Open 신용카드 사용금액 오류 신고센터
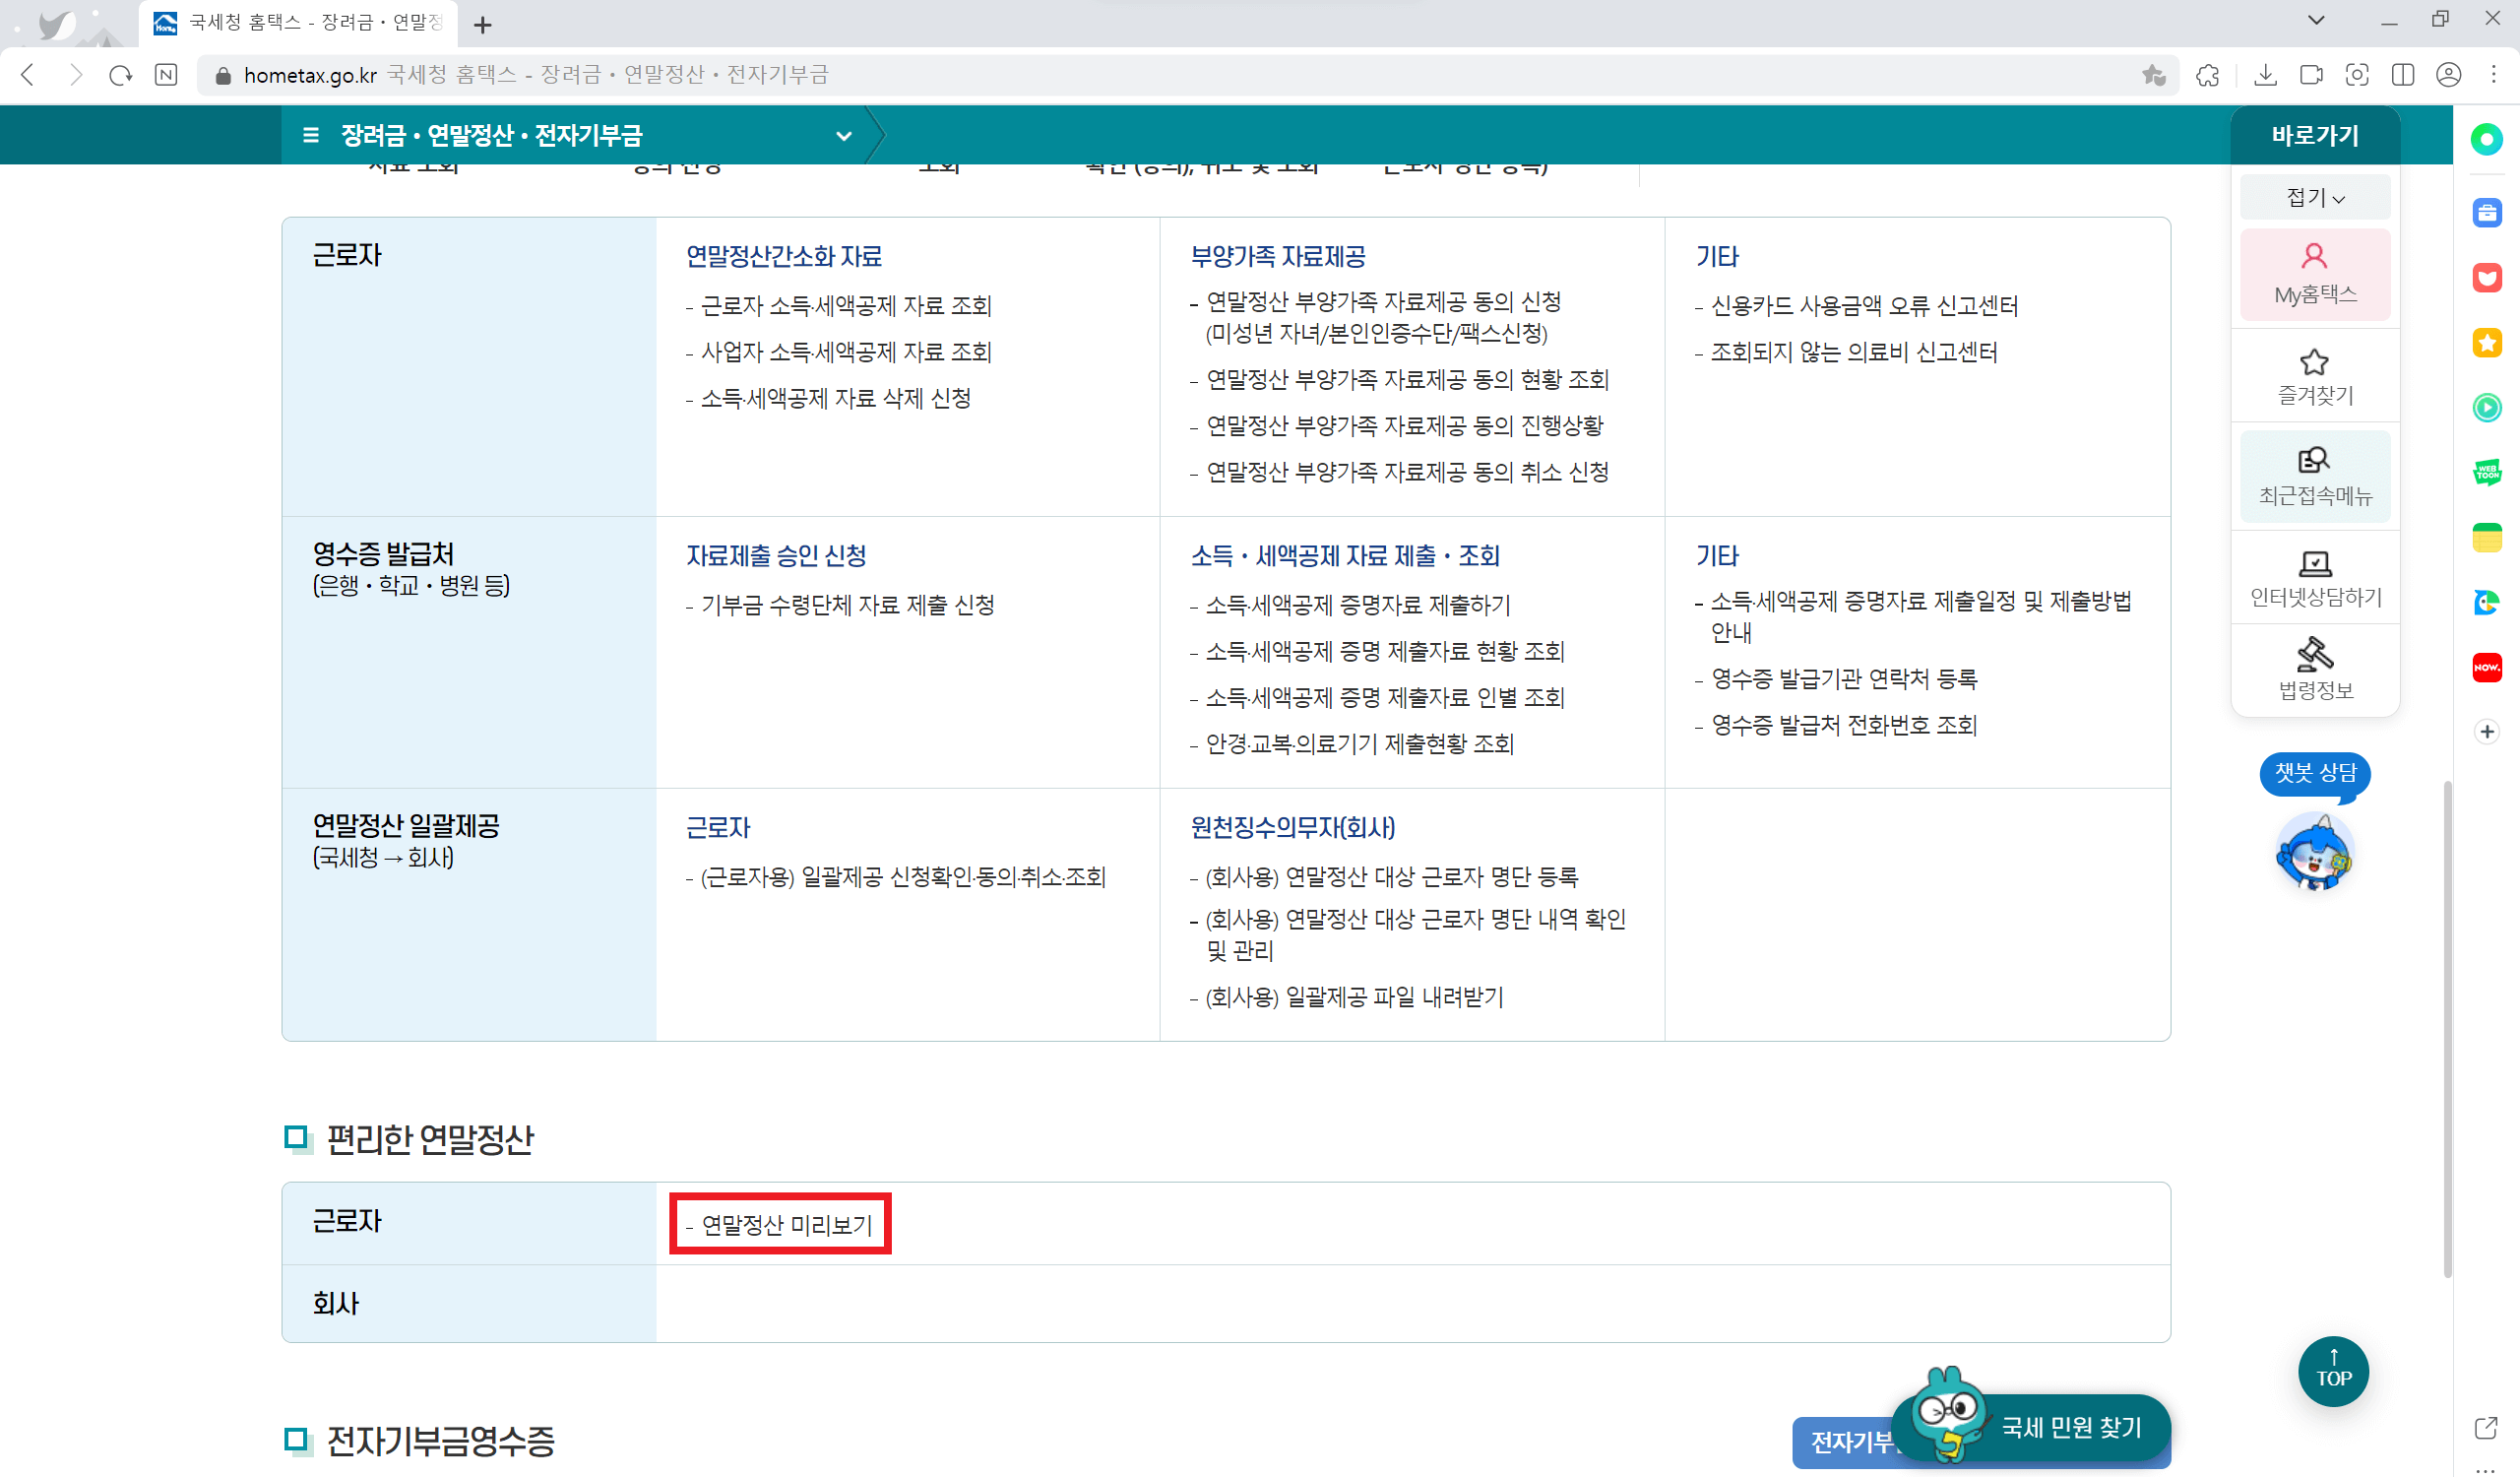 click(1864, 306)
